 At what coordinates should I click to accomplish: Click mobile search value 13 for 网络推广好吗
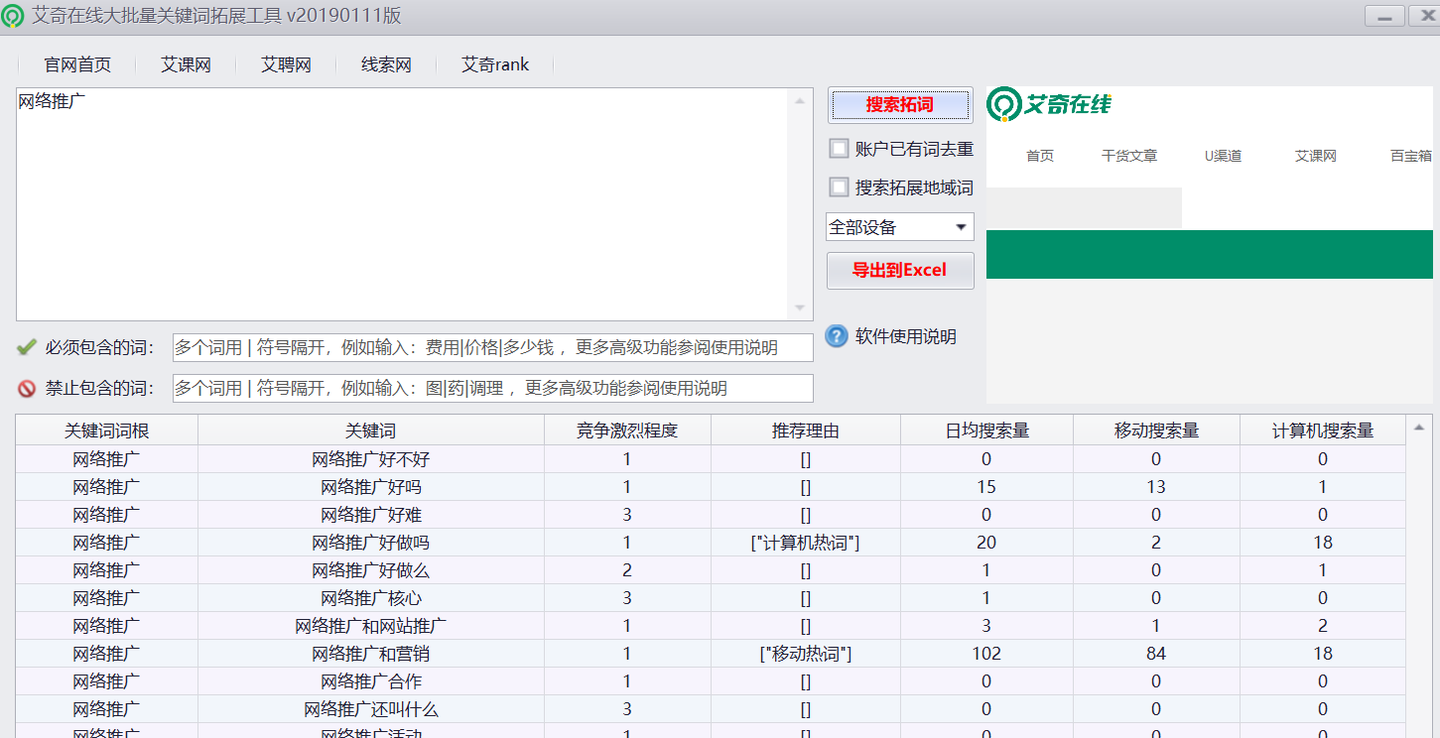point(1156,487)
